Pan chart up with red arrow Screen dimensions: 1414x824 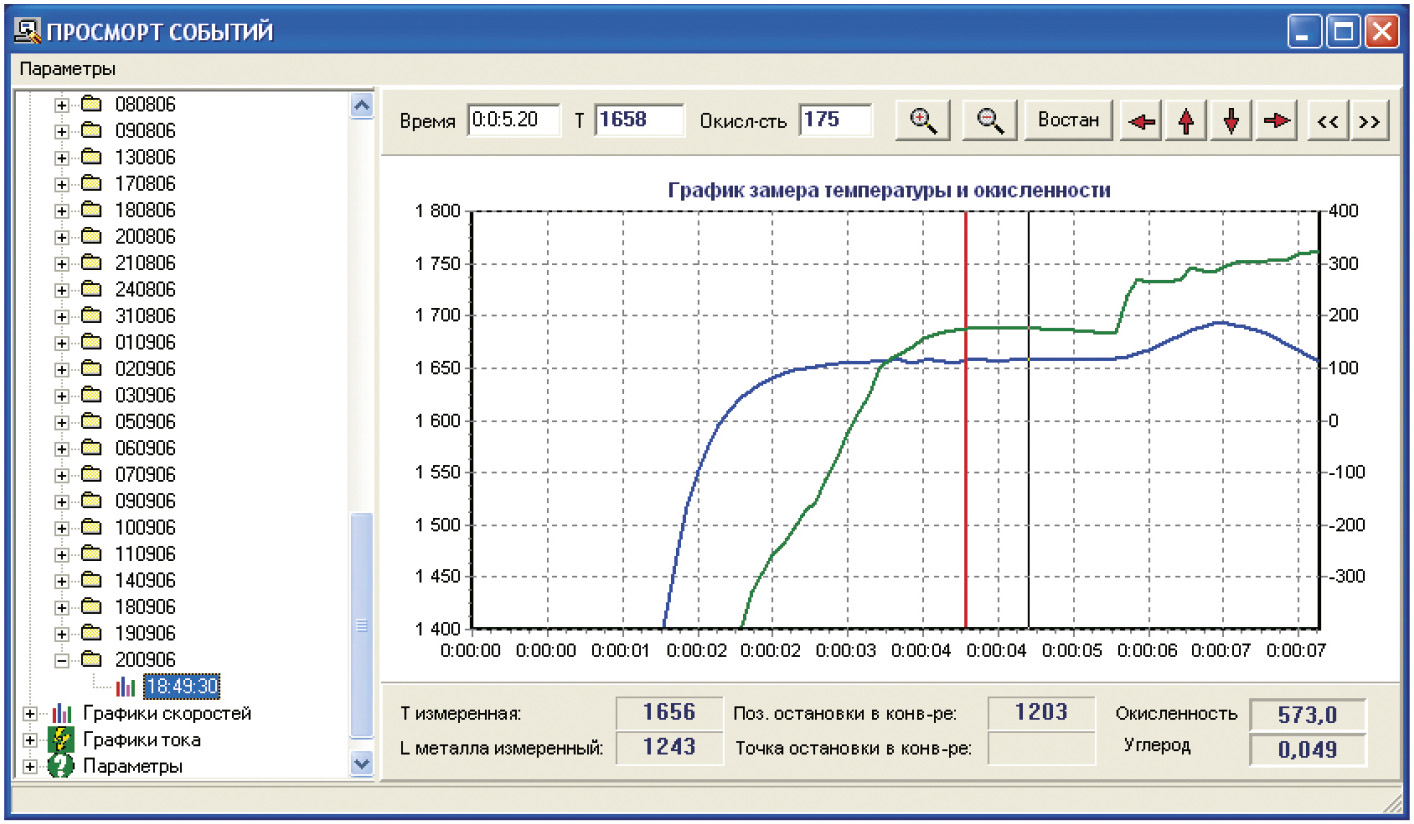click(x=1186, y=121)
